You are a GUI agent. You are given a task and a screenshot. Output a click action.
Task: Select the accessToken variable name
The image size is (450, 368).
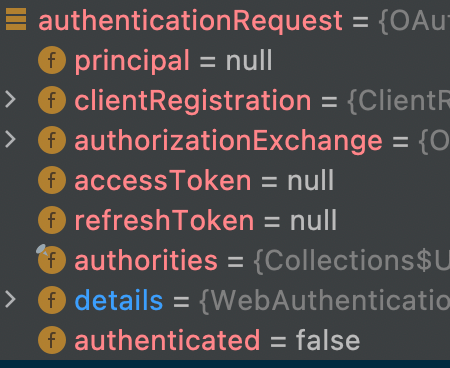(x=163, y=180)
